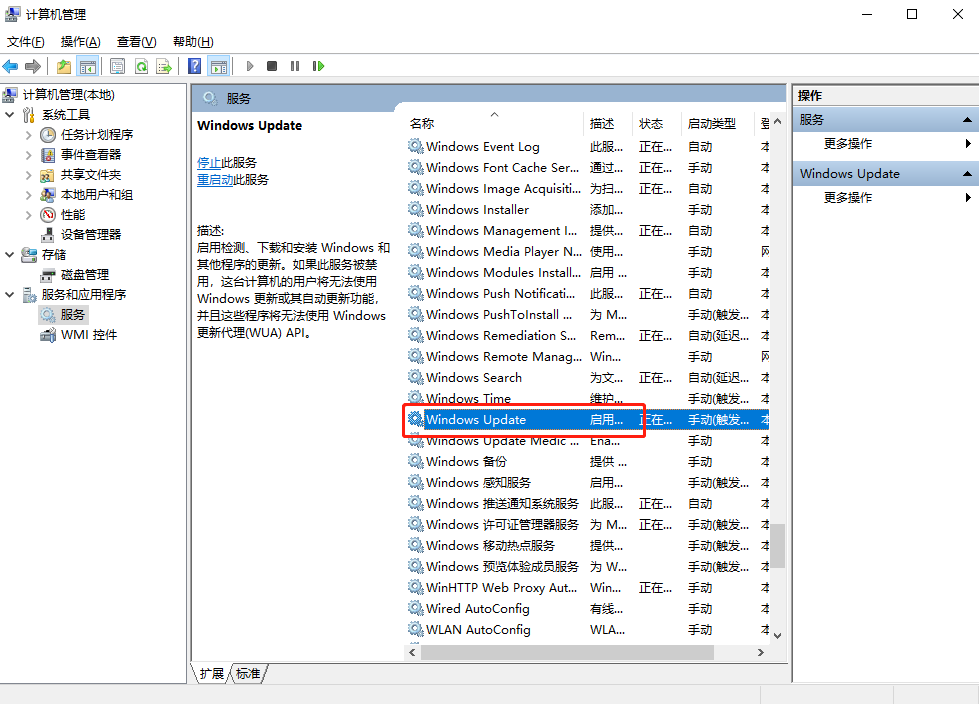Select the Windows Event Log service
The height and width of the screenshot is (704, 979).
(483, 147)
